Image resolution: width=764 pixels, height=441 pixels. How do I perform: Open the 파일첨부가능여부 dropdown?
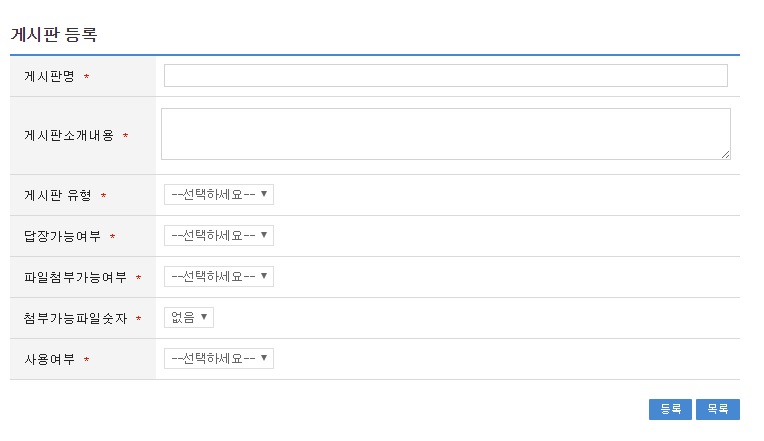[x=219, y=276]
